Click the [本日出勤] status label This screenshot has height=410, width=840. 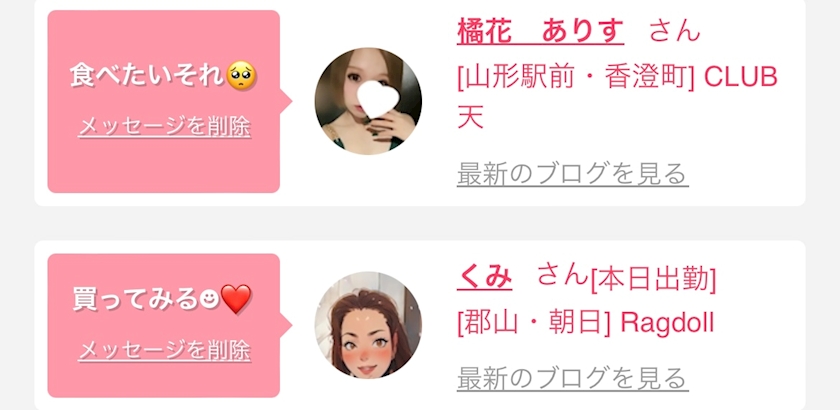point(653,280)
